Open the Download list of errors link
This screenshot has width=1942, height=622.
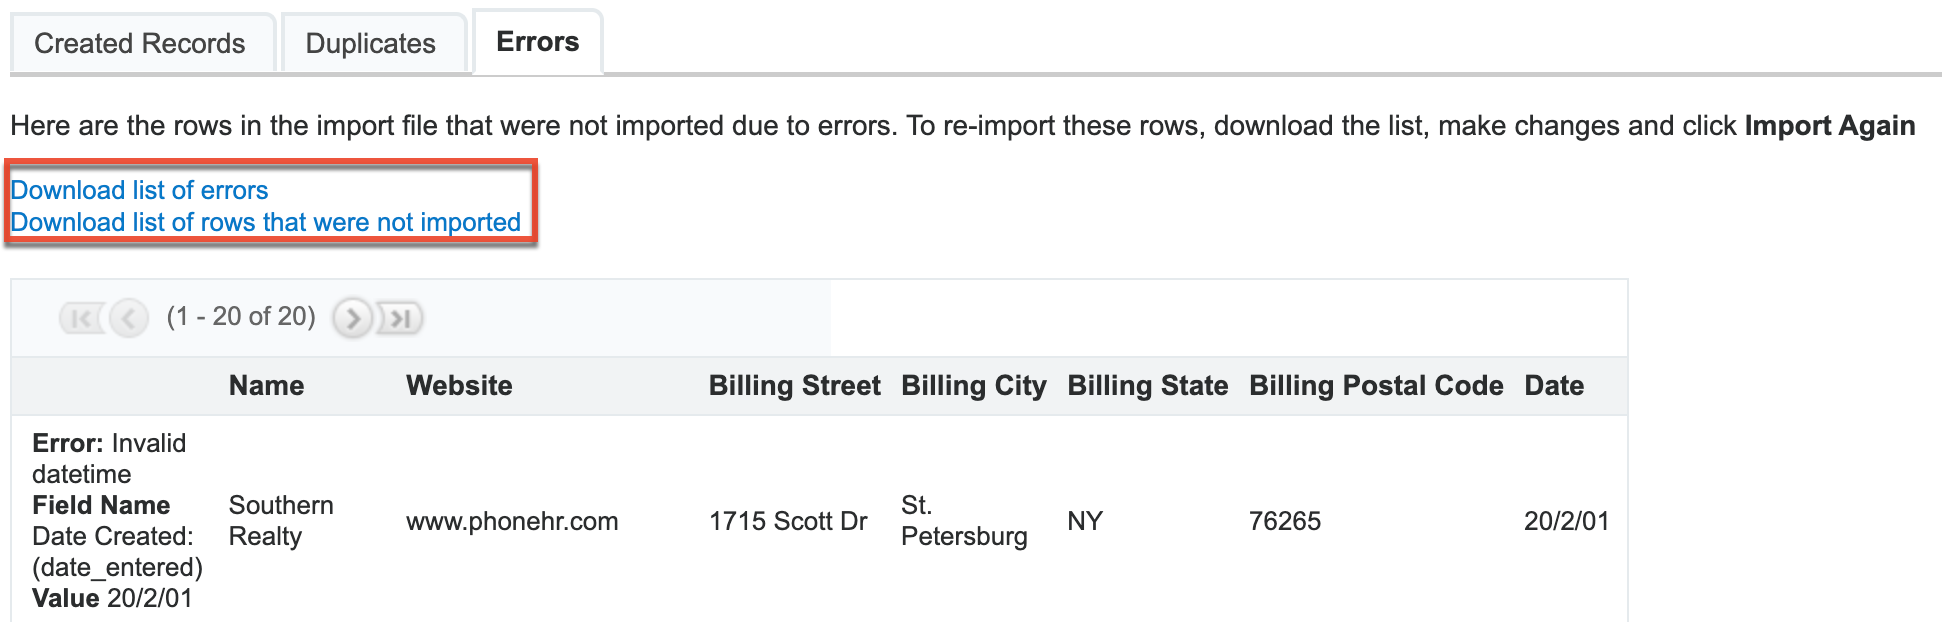[x=139, y=190]
